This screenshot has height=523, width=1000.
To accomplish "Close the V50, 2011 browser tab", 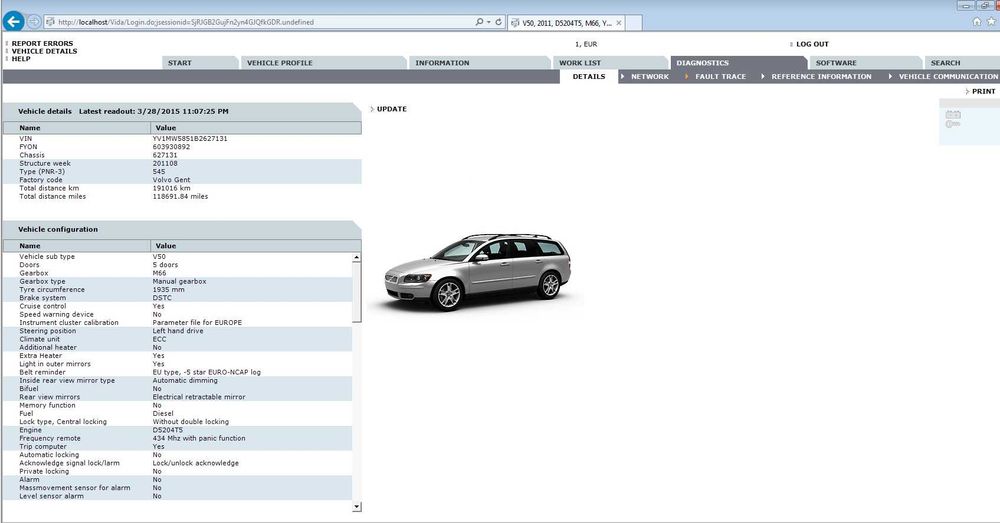I will coord(619,22).
